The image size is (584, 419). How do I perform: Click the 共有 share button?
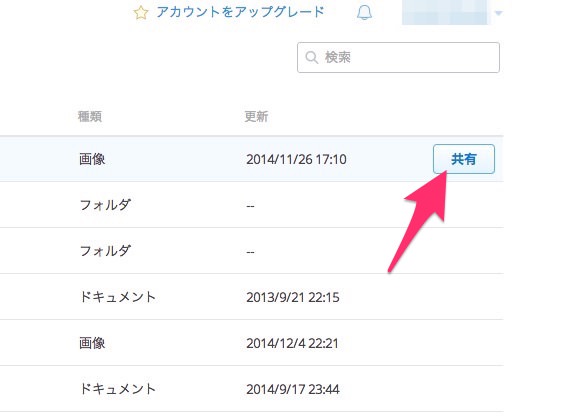pyautogui.click(x=464, y=159)
